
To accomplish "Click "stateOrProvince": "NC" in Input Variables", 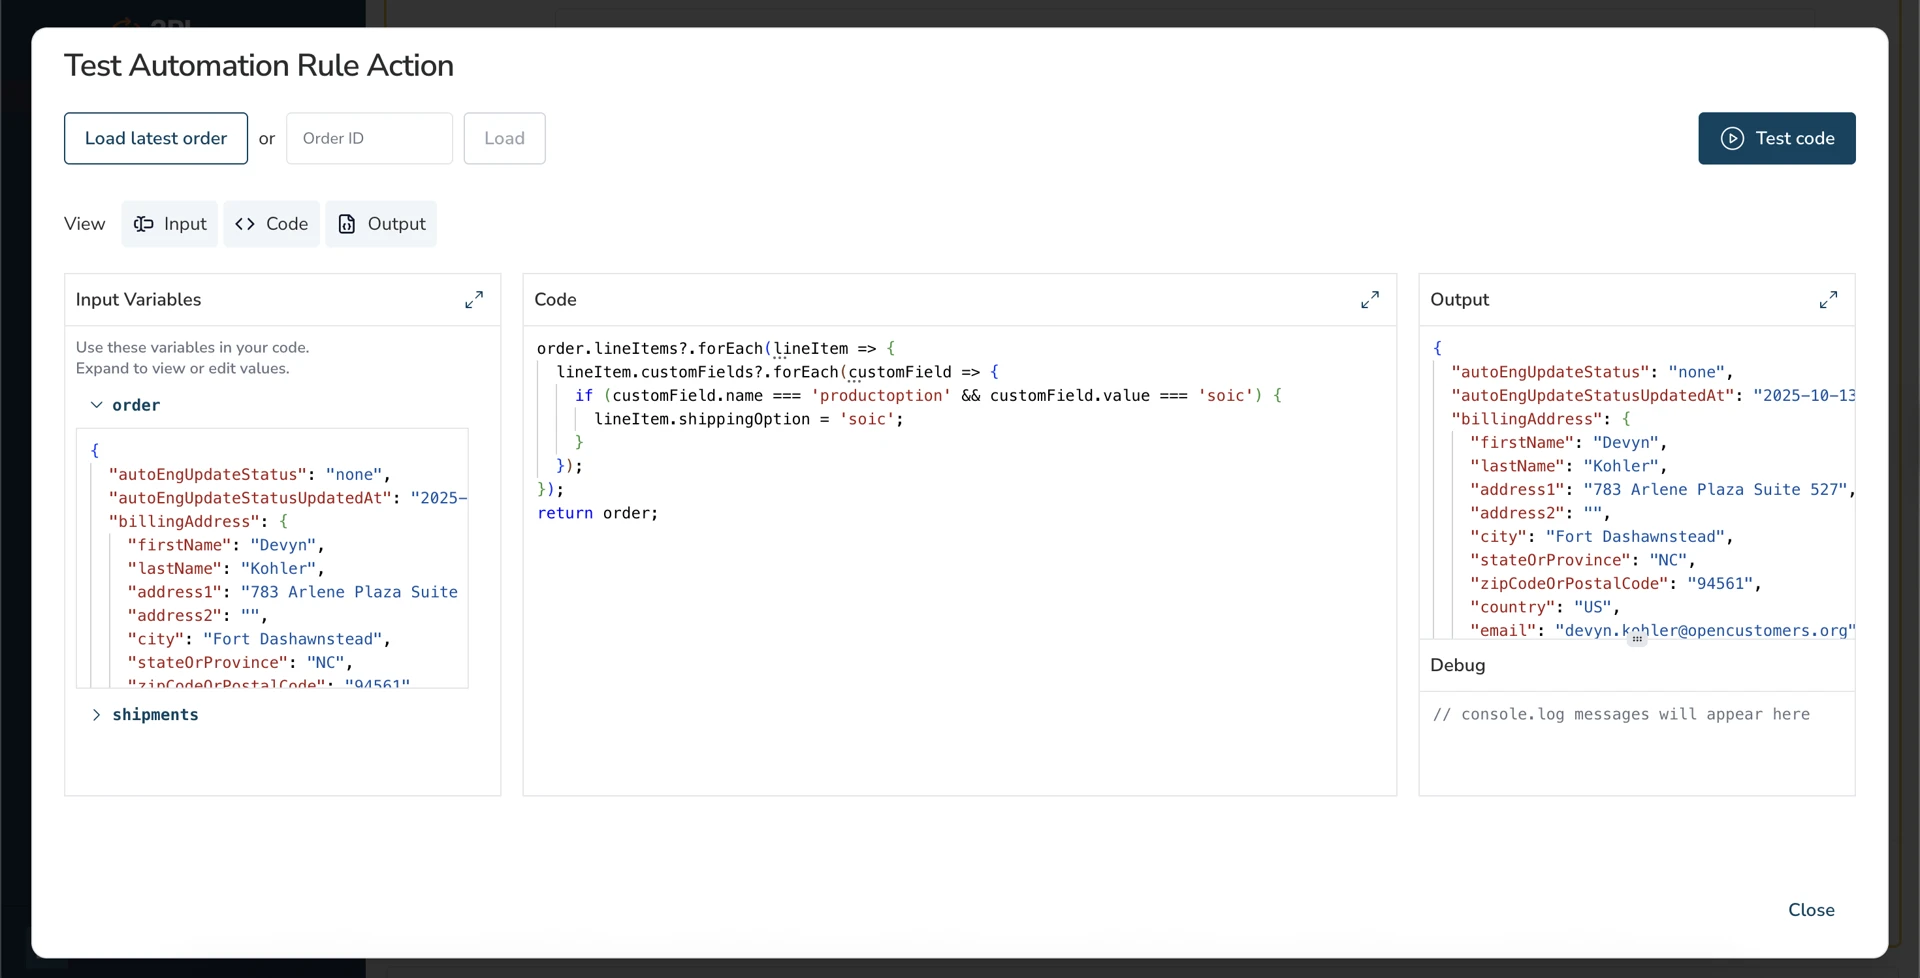I will point(240,662).
